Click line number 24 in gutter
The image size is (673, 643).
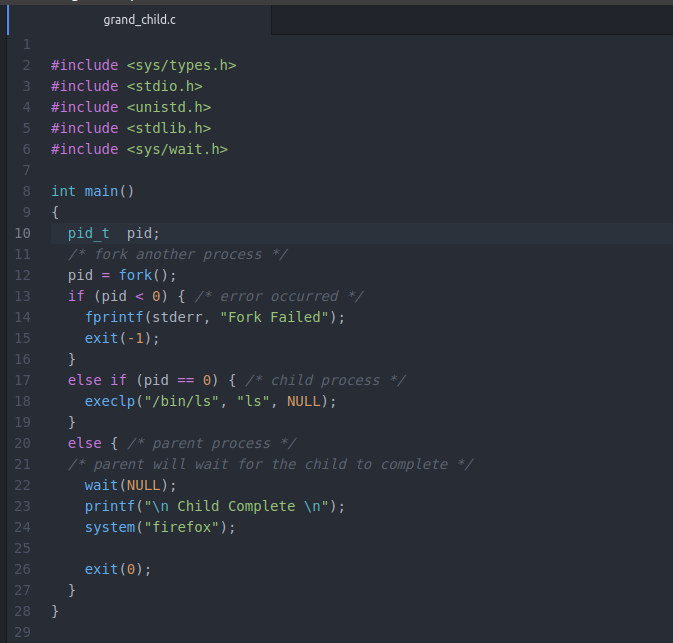(x=23, y=528)
